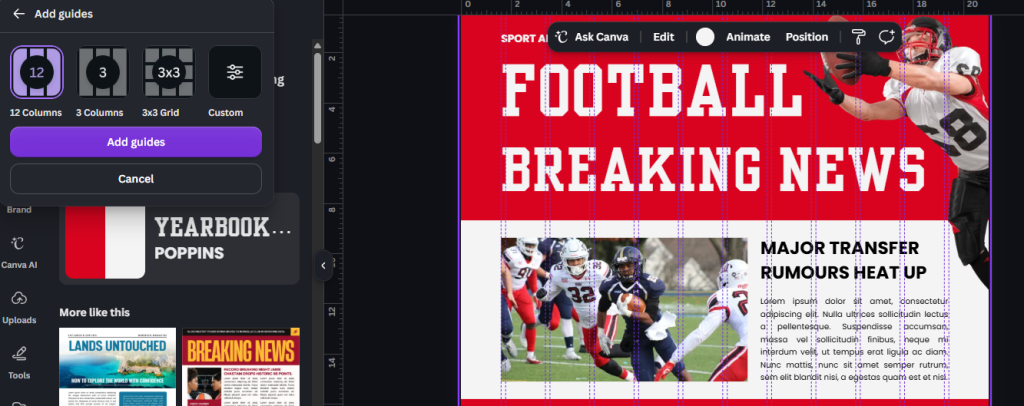Select the BREAKING NEWS headline on canvas
1024x406 pixels.
point(715,167)
